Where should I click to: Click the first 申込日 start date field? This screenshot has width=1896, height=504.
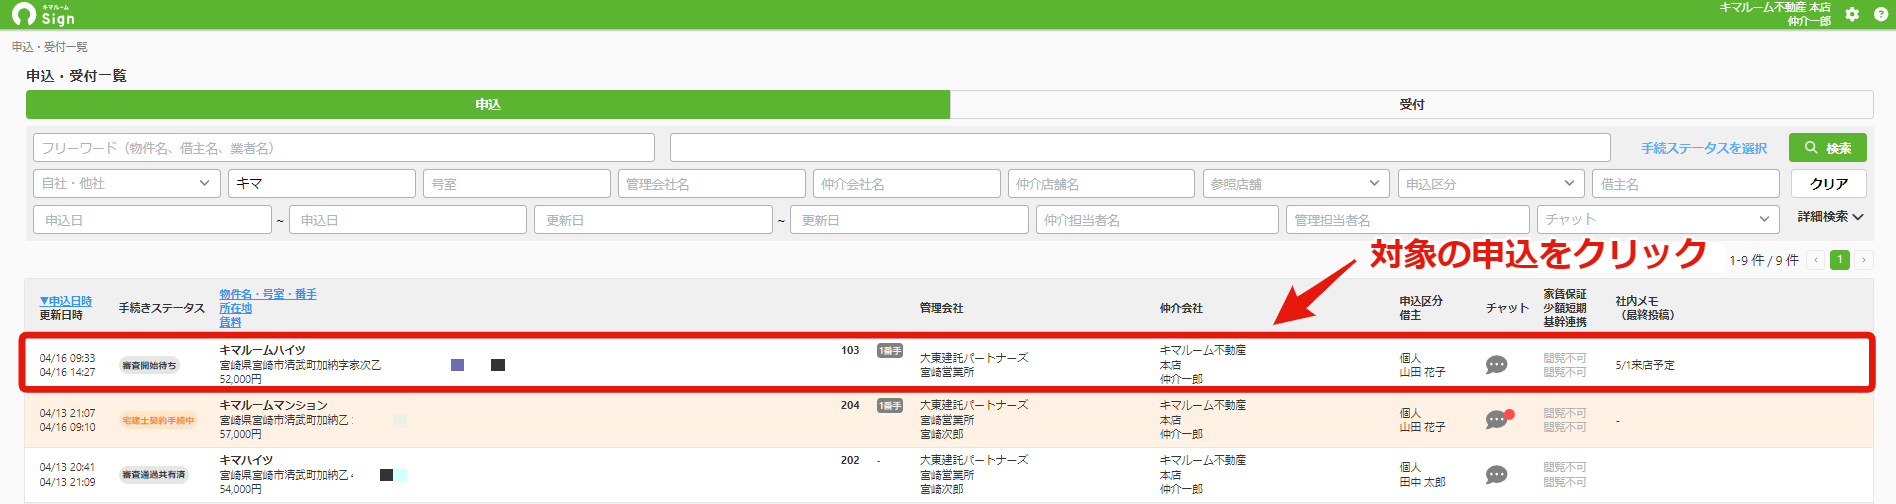[152, 220]
